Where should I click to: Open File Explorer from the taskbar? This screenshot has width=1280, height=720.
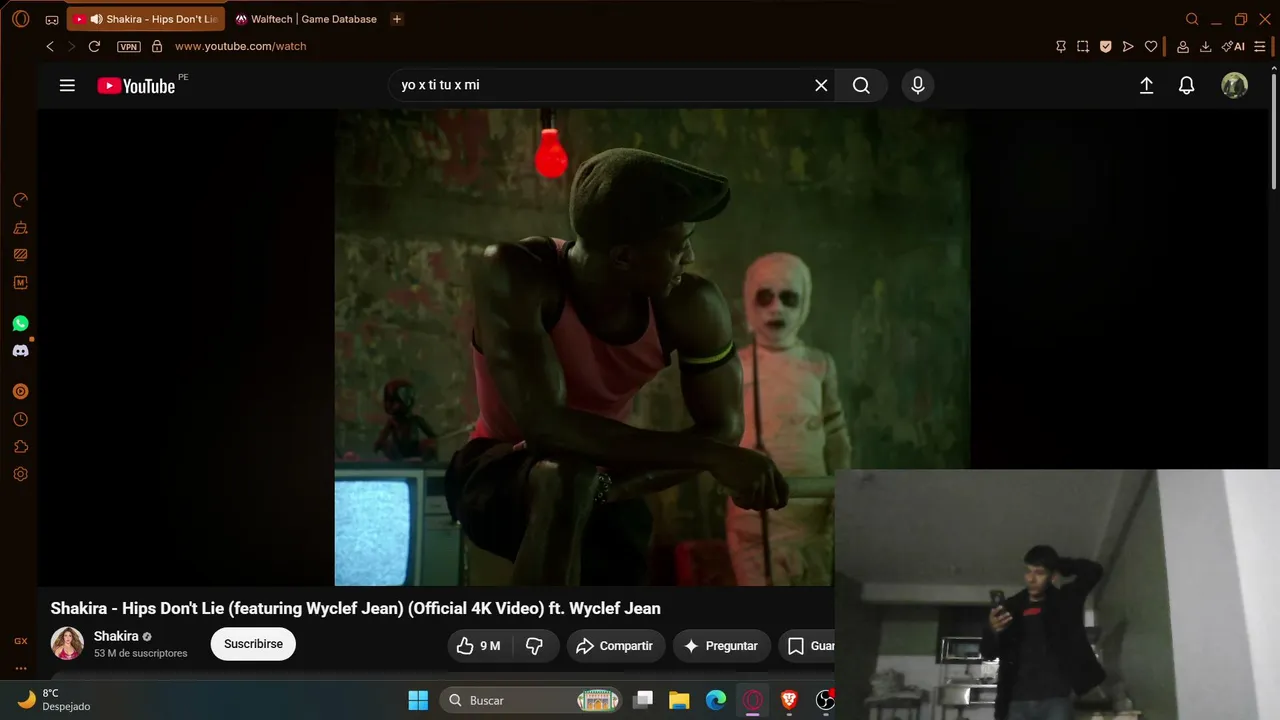tap(679, 700)
